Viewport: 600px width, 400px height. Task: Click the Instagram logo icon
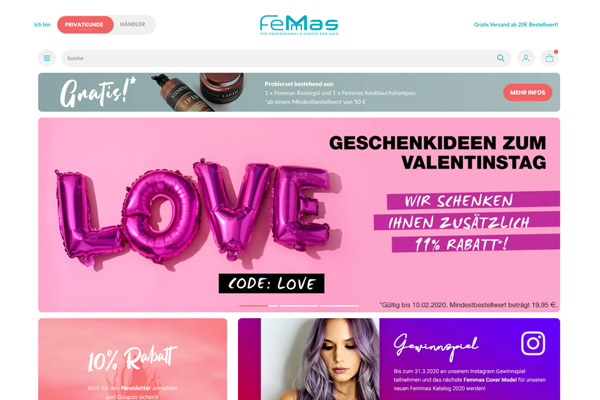(533, 343)
